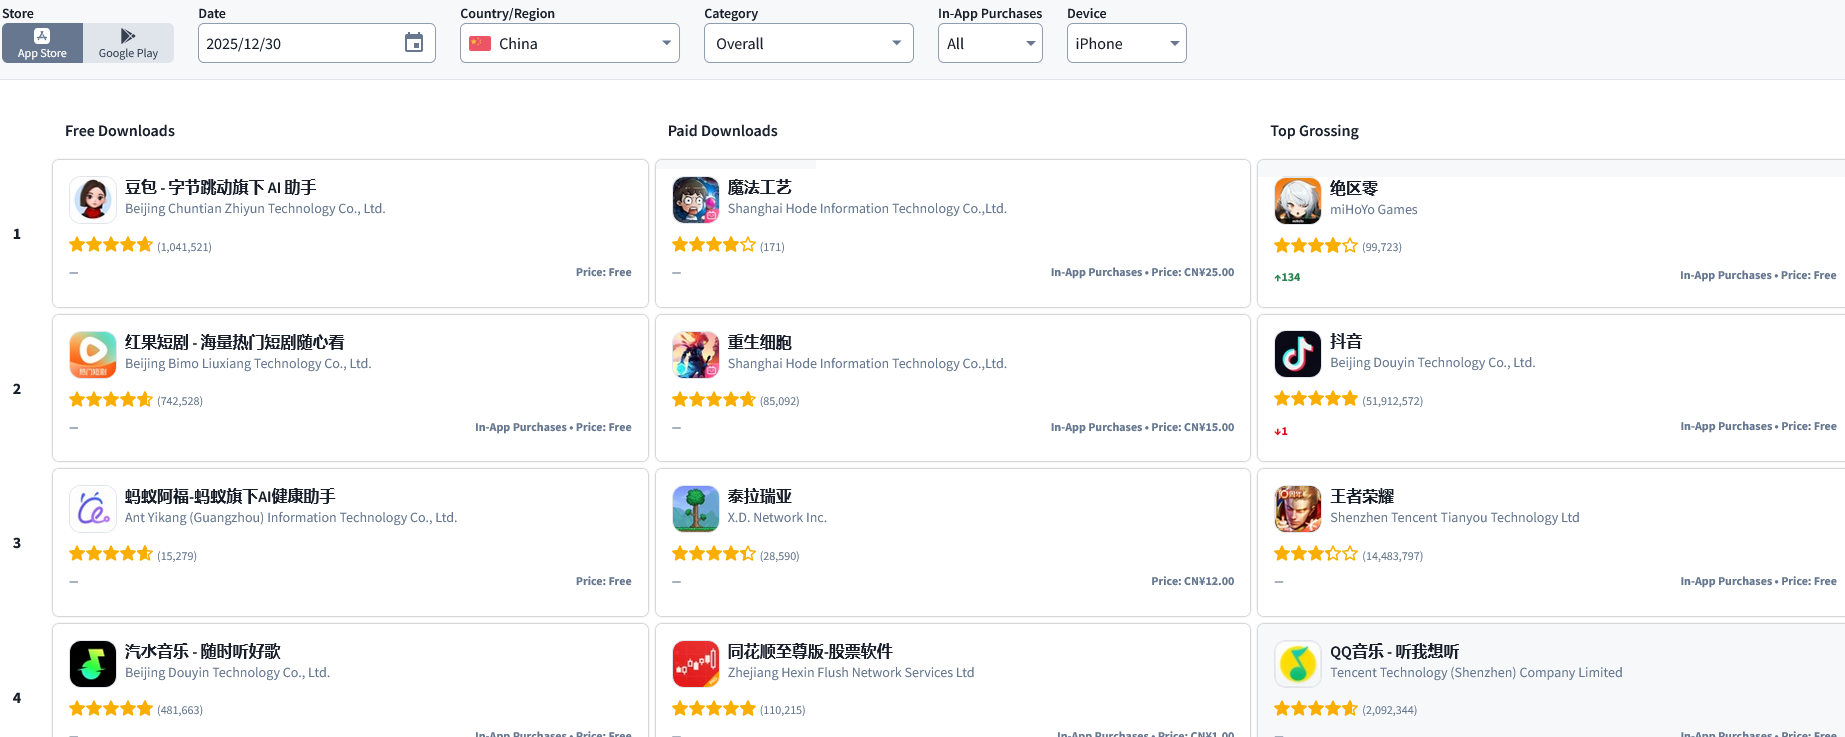1845x737 pixels.
Task: Open the 抖音 app icon
Action: [x=1298, y=354]
